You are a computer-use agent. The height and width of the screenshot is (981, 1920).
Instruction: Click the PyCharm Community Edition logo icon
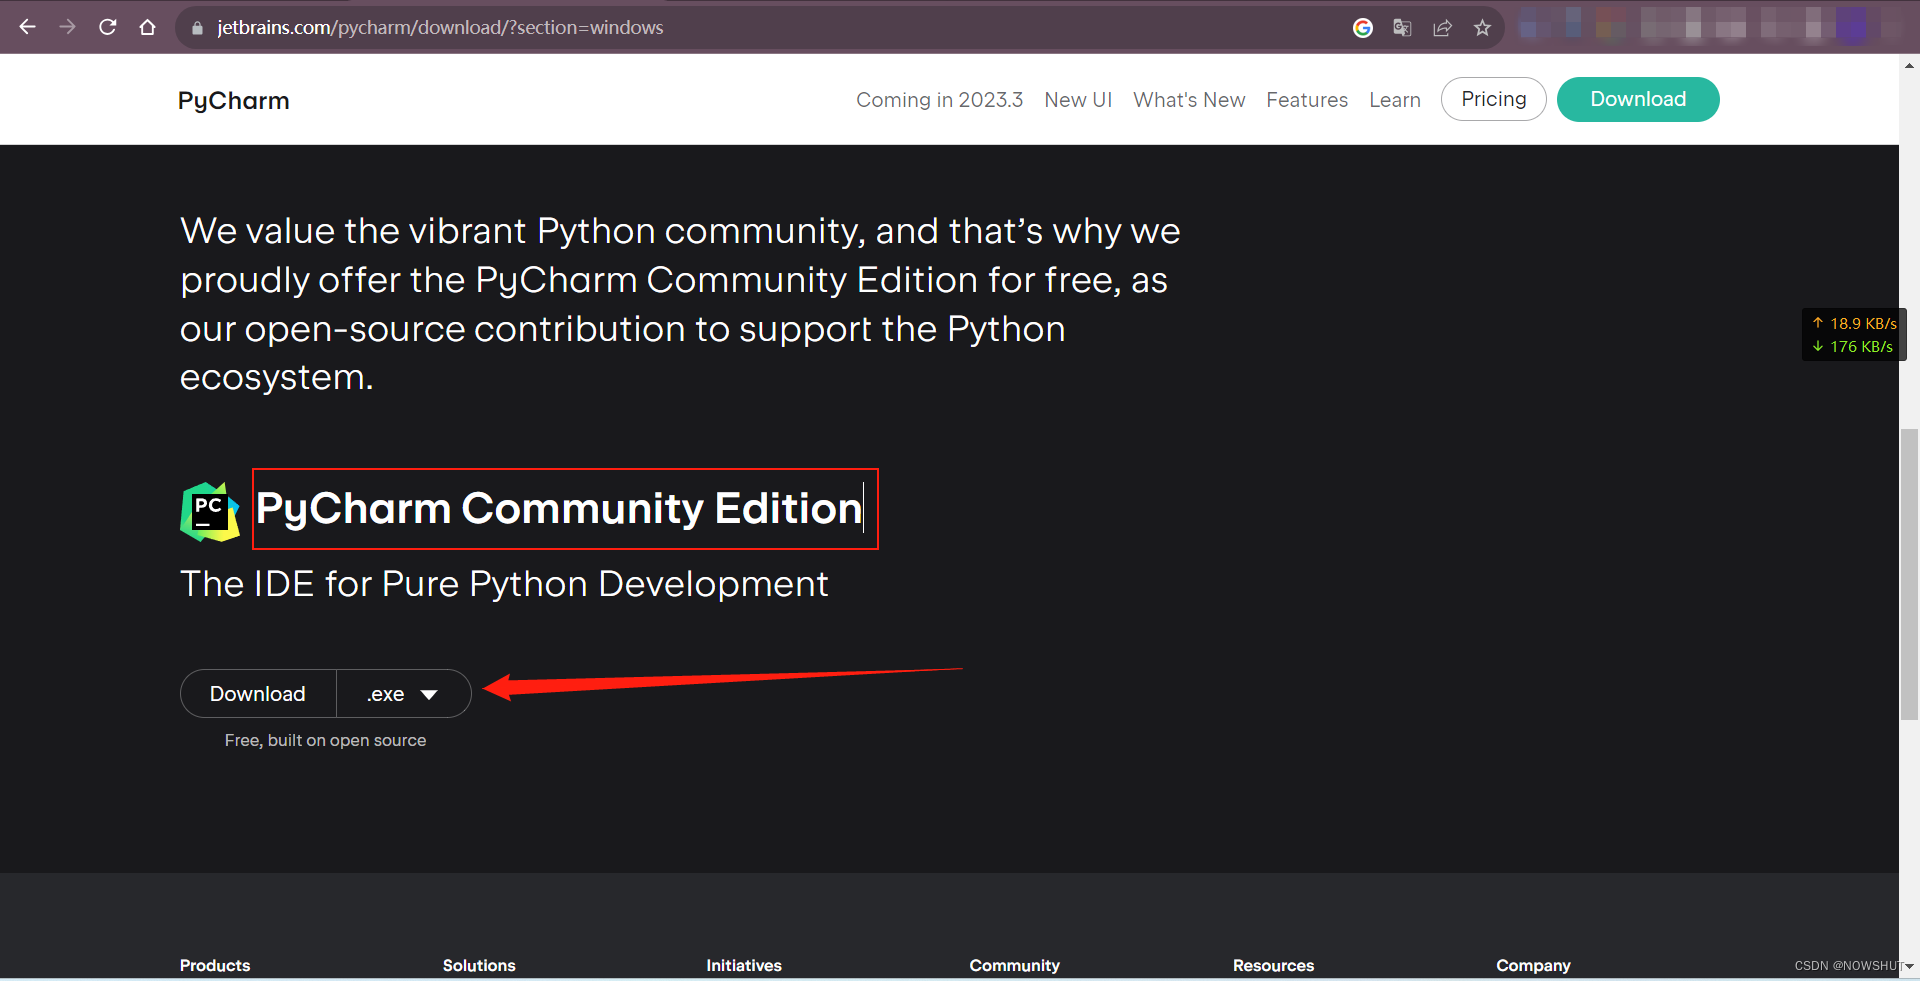210,511
